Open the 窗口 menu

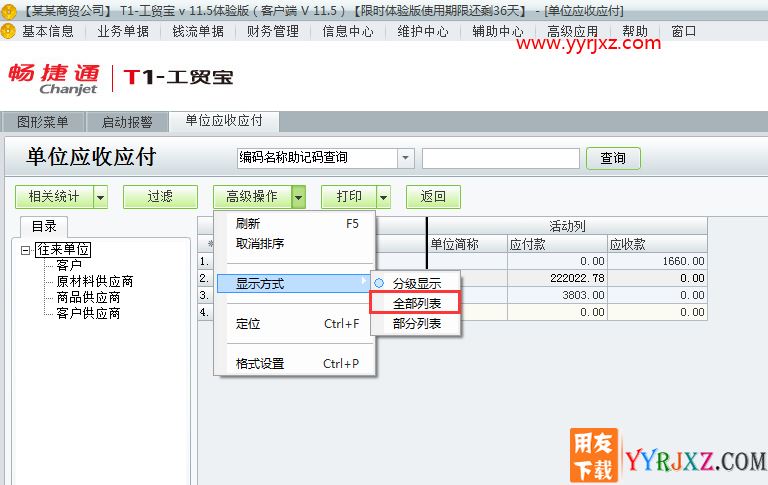(684, 32)
